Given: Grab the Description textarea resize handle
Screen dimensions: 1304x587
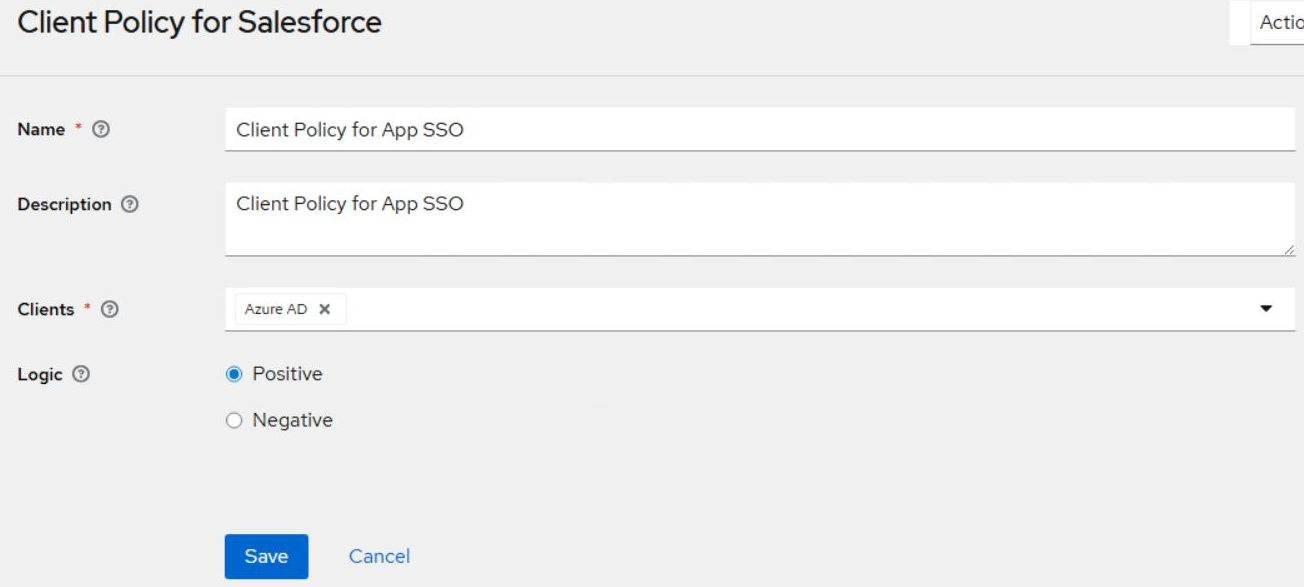Looking at the screenshot, I should 1288,249.
